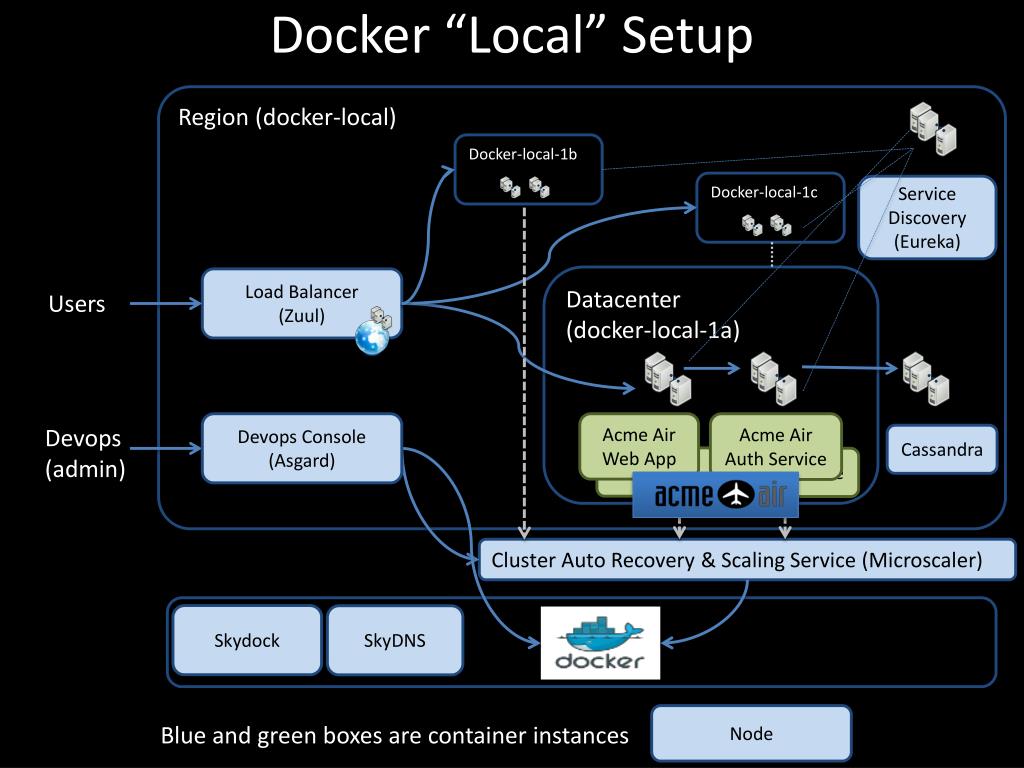Click the Acme Air airplane logo
This screenshot has width=1024, height=768.
click(x=716, y=495)
